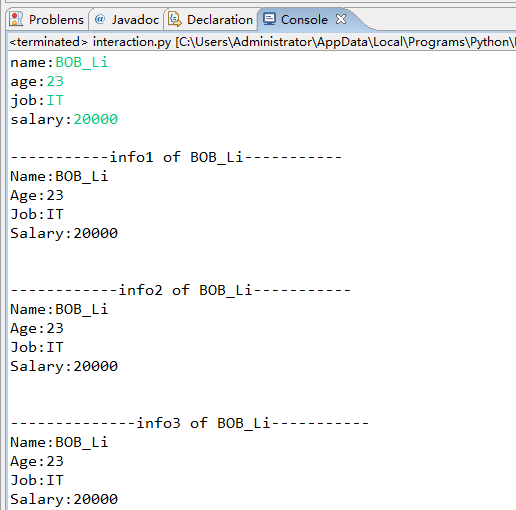This screenshot has width=516, height=510.
Task: Activate the Console tab label
Action: click(304, 20)
